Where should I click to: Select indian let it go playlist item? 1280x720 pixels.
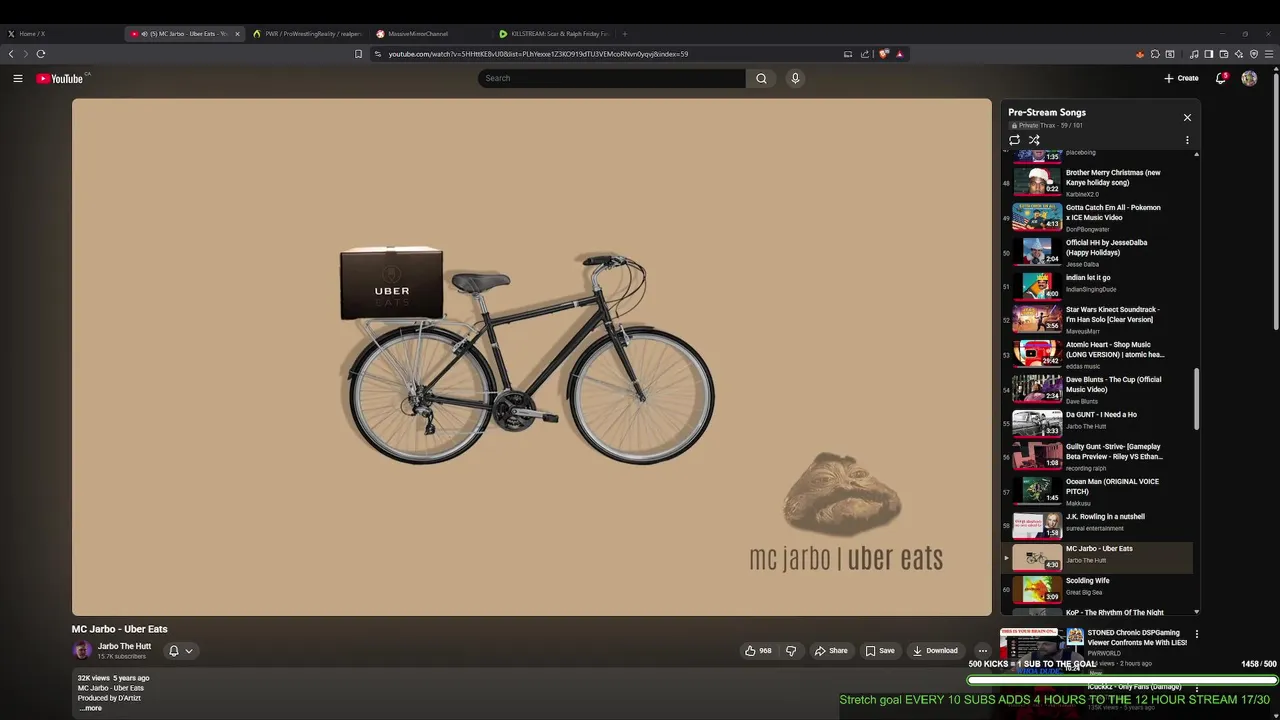pyautogui.click(x=1097, y=285)
